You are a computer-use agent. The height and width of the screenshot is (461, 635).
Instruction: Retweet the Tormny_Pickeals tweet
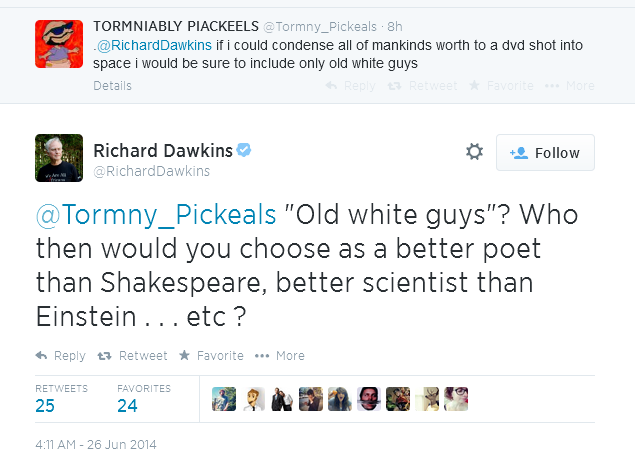pos(422,86)
